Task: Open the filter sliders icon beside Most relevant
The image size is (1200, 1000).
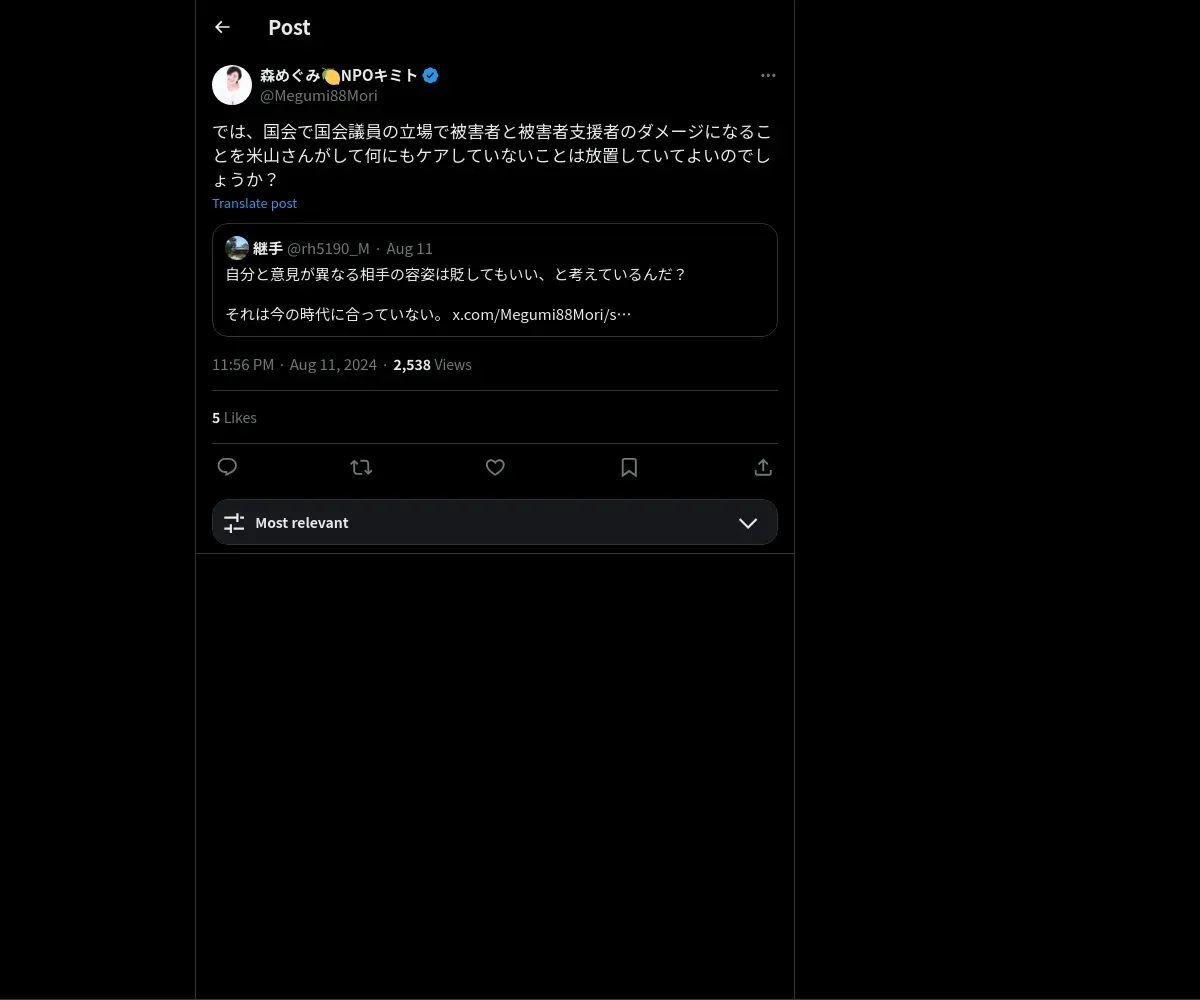Action: point(234,523)
